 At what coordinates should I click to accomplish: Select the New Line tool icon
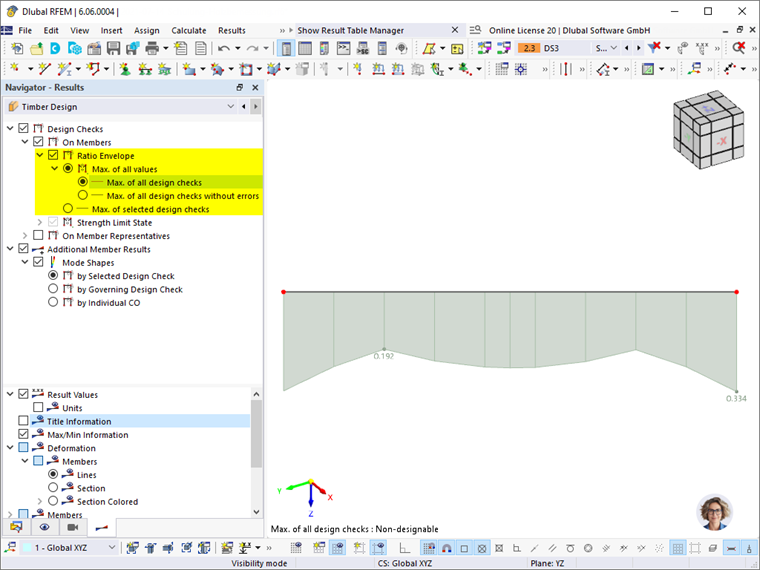click(x=44, y=69)
